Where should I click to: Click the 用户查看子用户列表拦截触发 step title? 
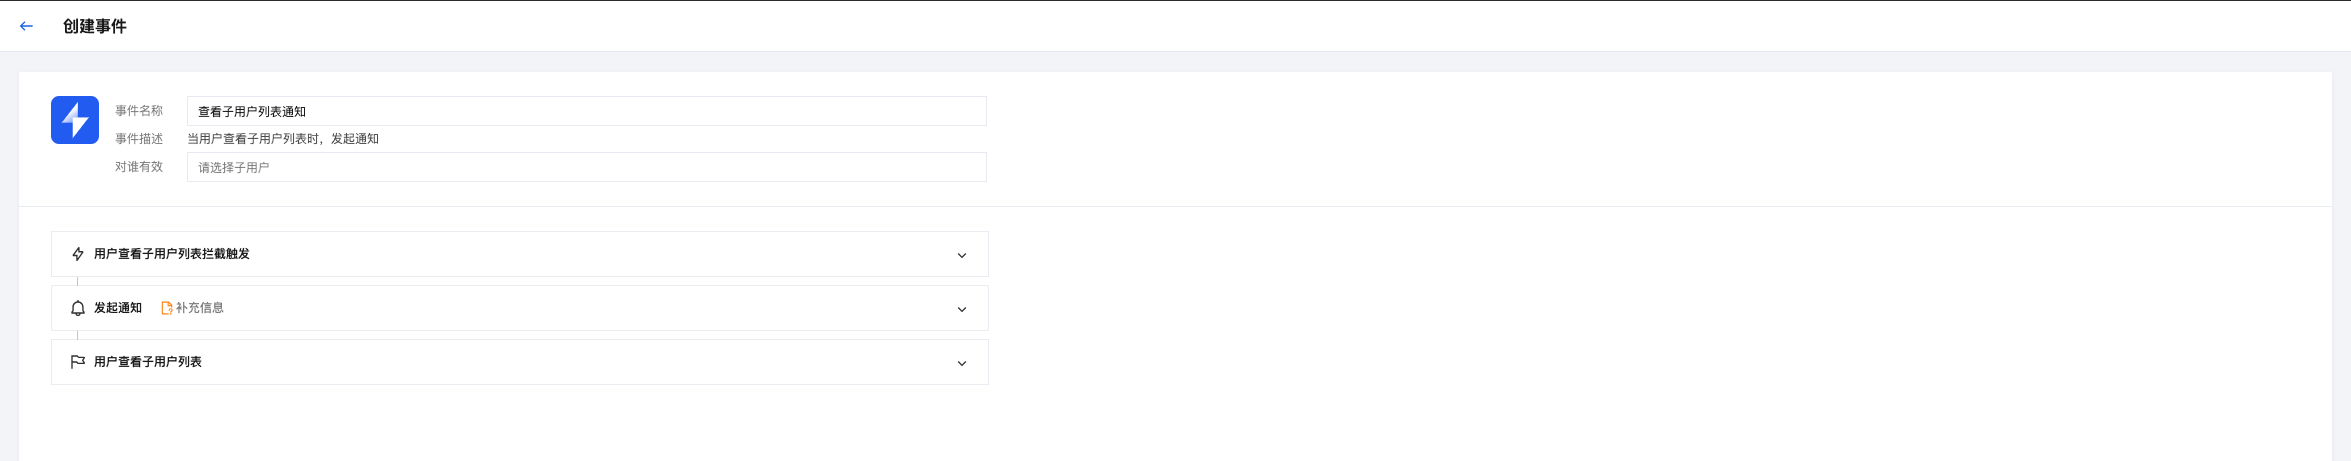point(172,254)
